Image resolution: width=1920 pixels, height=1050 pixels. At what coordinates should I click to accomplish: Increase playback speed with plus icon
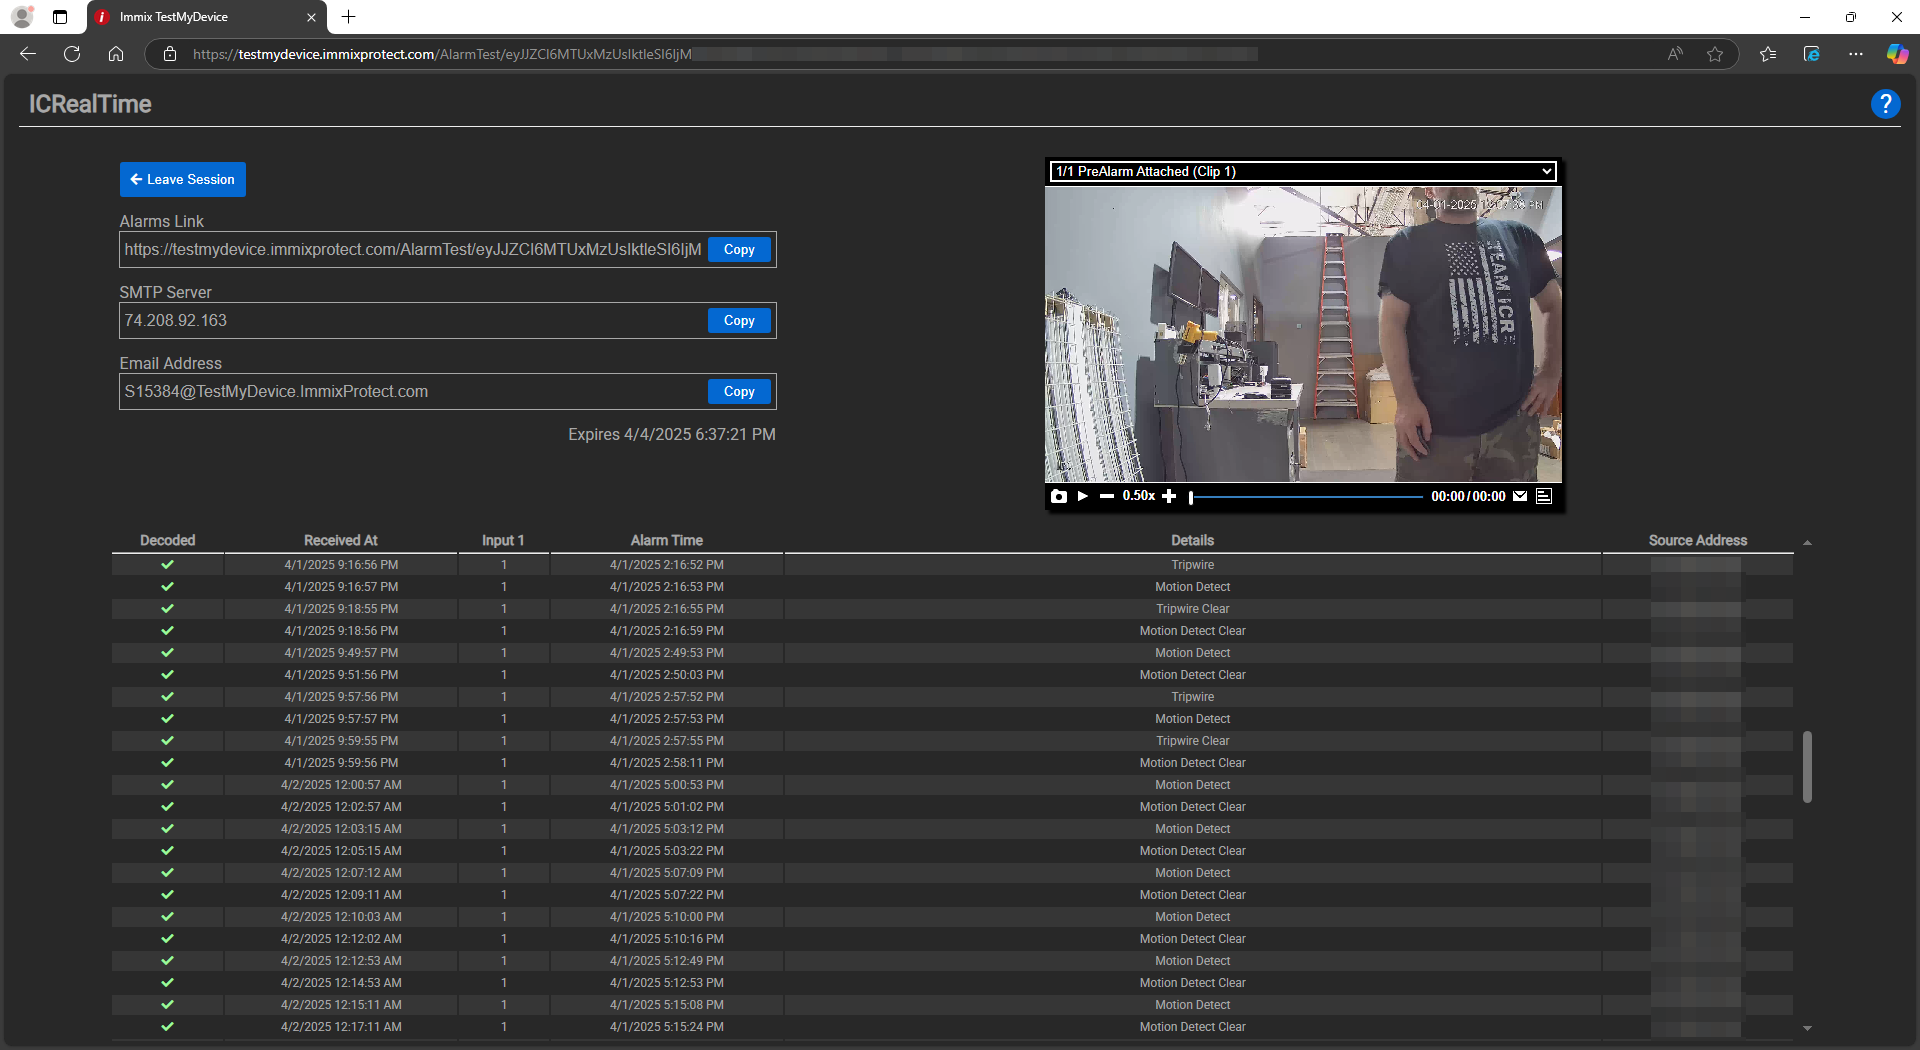1169,497
